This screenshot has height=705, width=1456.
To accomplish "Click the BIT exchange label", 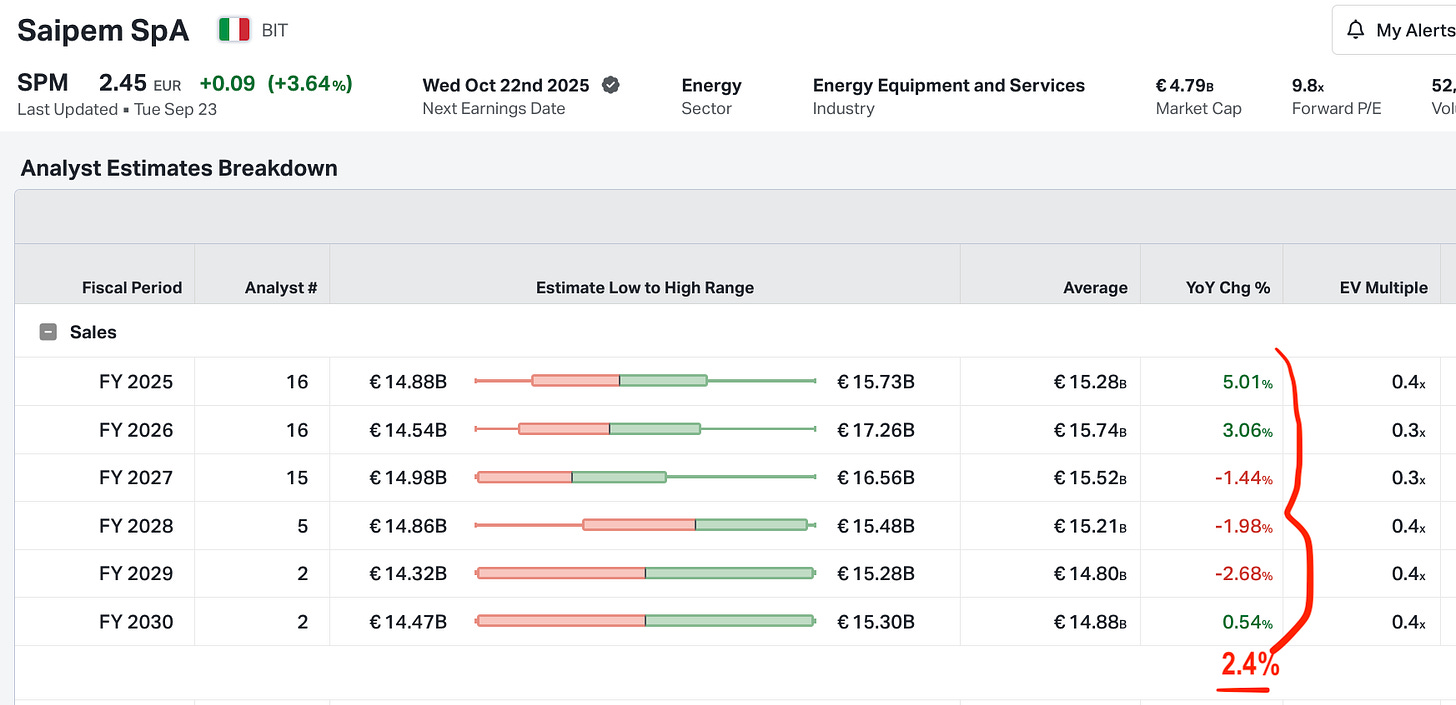I will (x=275, y=31).
